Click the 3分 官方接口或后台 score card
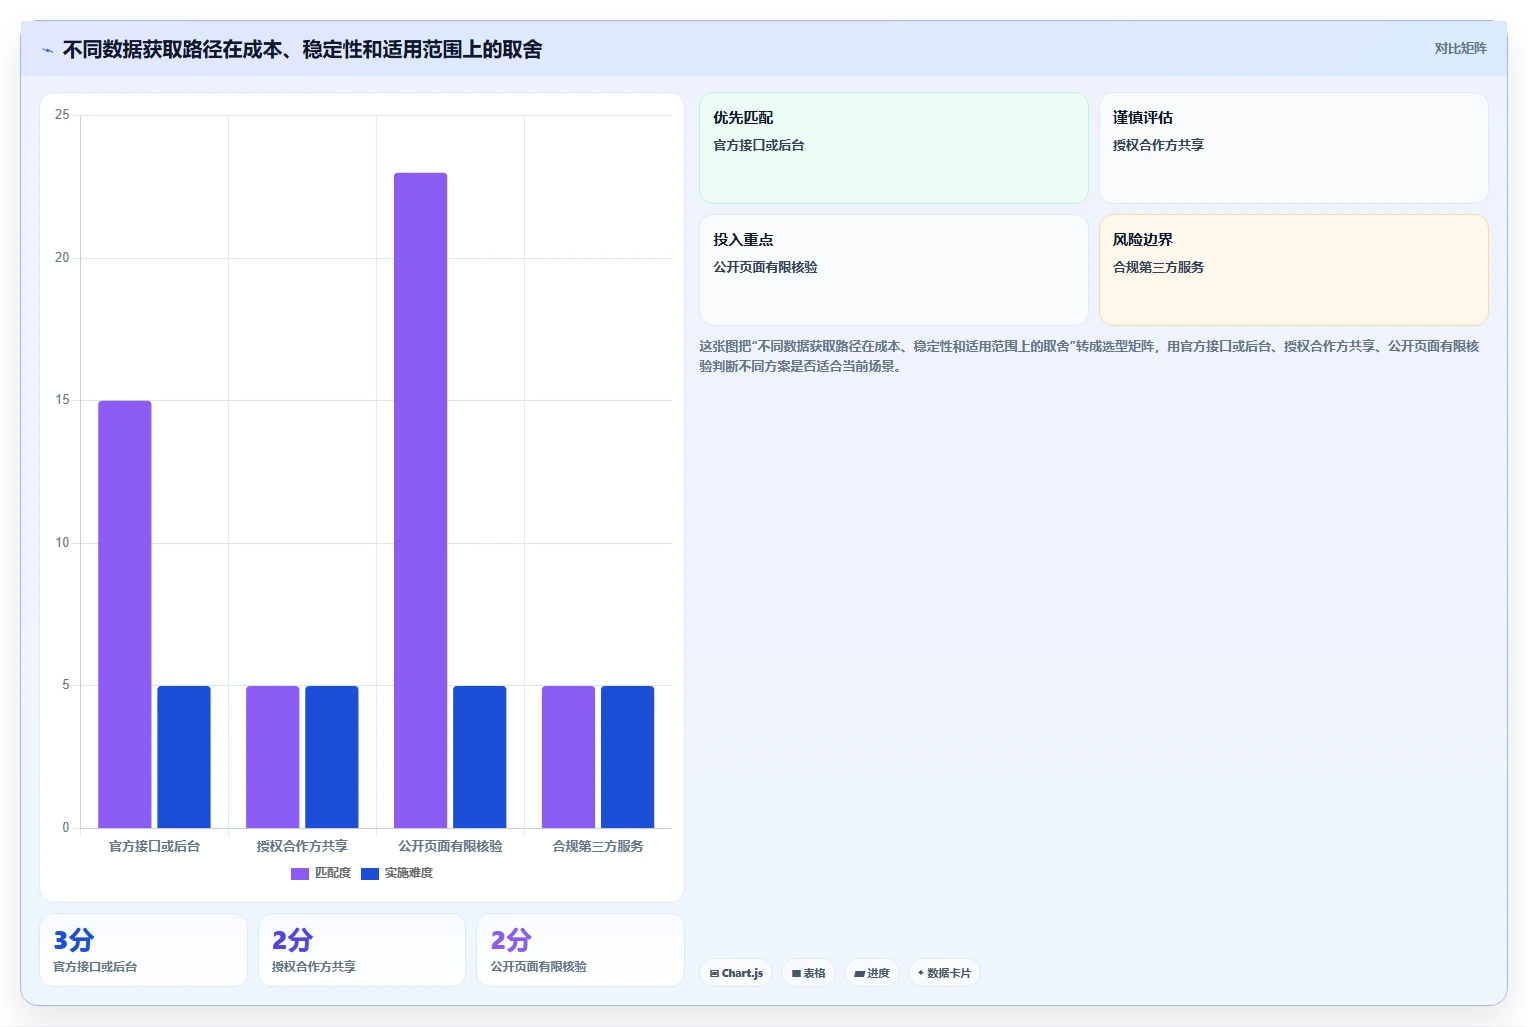 click(x=143, y=950)
